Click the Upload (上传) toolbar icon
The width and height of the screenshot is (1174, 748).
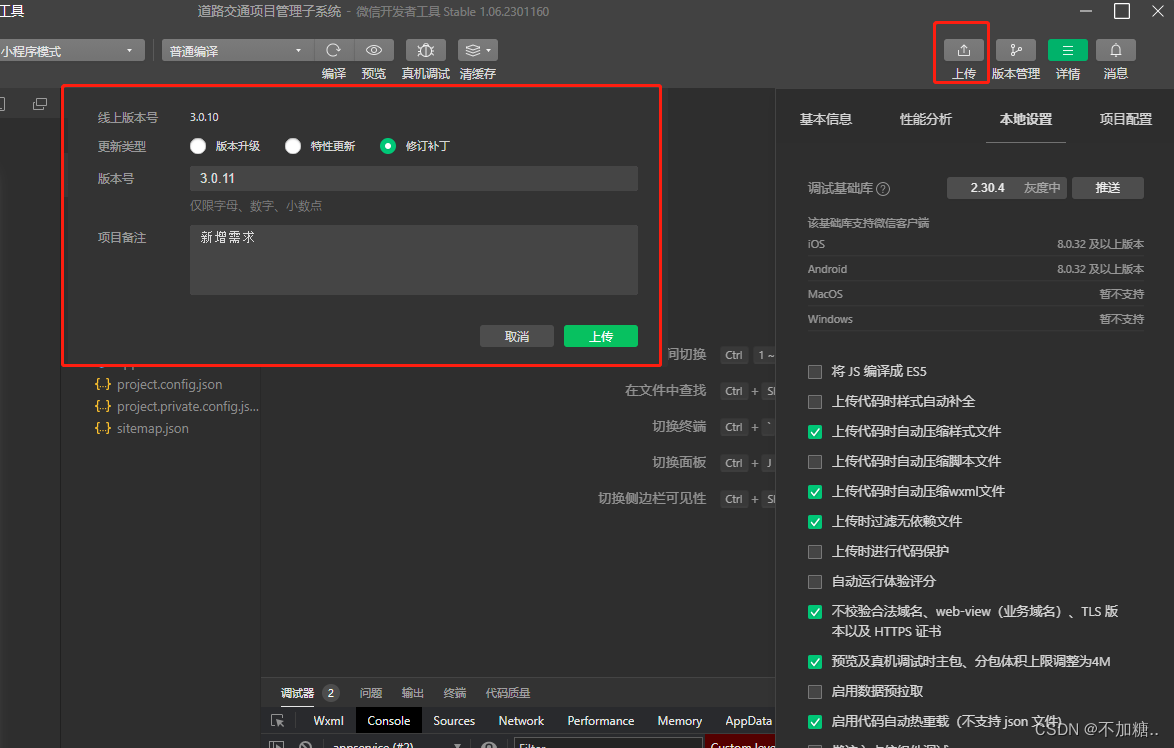tap(963, 51)
